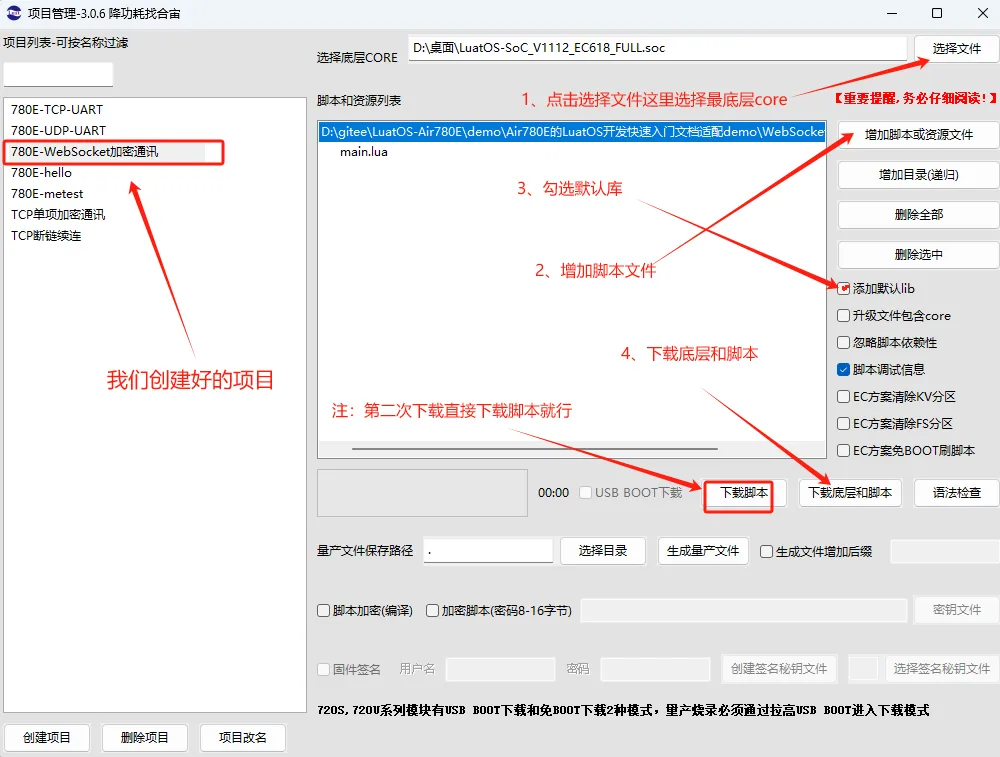Image resolution: width=1000 pixels, height=757 pixels.
Task: Click 增加脚本或资源文件 button
Action: tap(918, 135)
